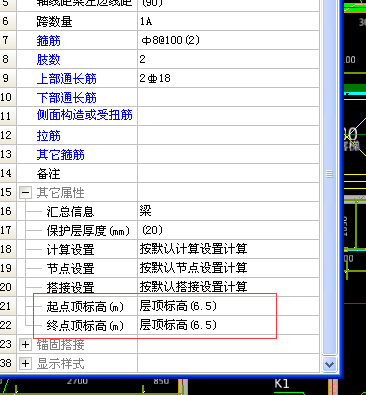Expand the 锚固搭接 group
366x395 pixels.
tap(26, 344)
